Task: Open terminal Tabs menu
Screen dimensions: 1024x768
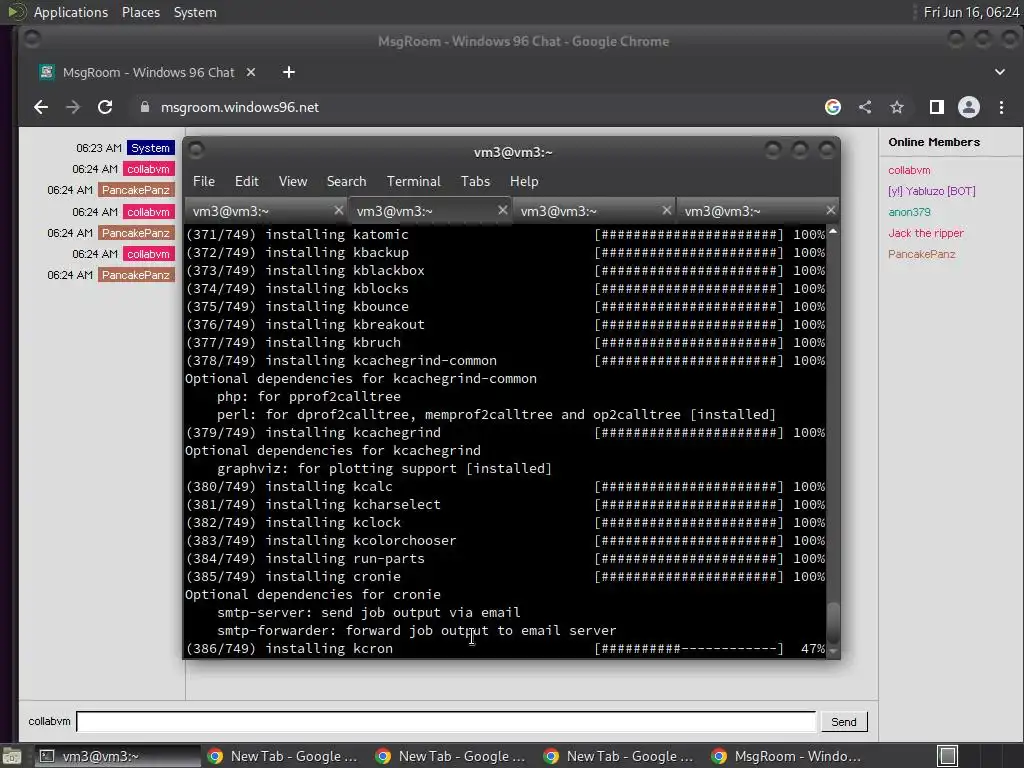Action: tap(475, 182)
